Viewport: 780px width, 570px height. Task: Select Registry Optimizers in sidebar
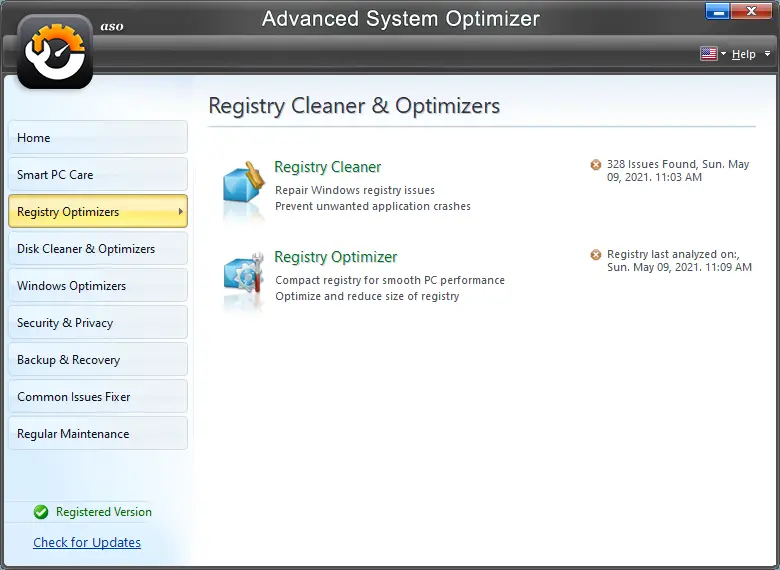coord(98,211)
